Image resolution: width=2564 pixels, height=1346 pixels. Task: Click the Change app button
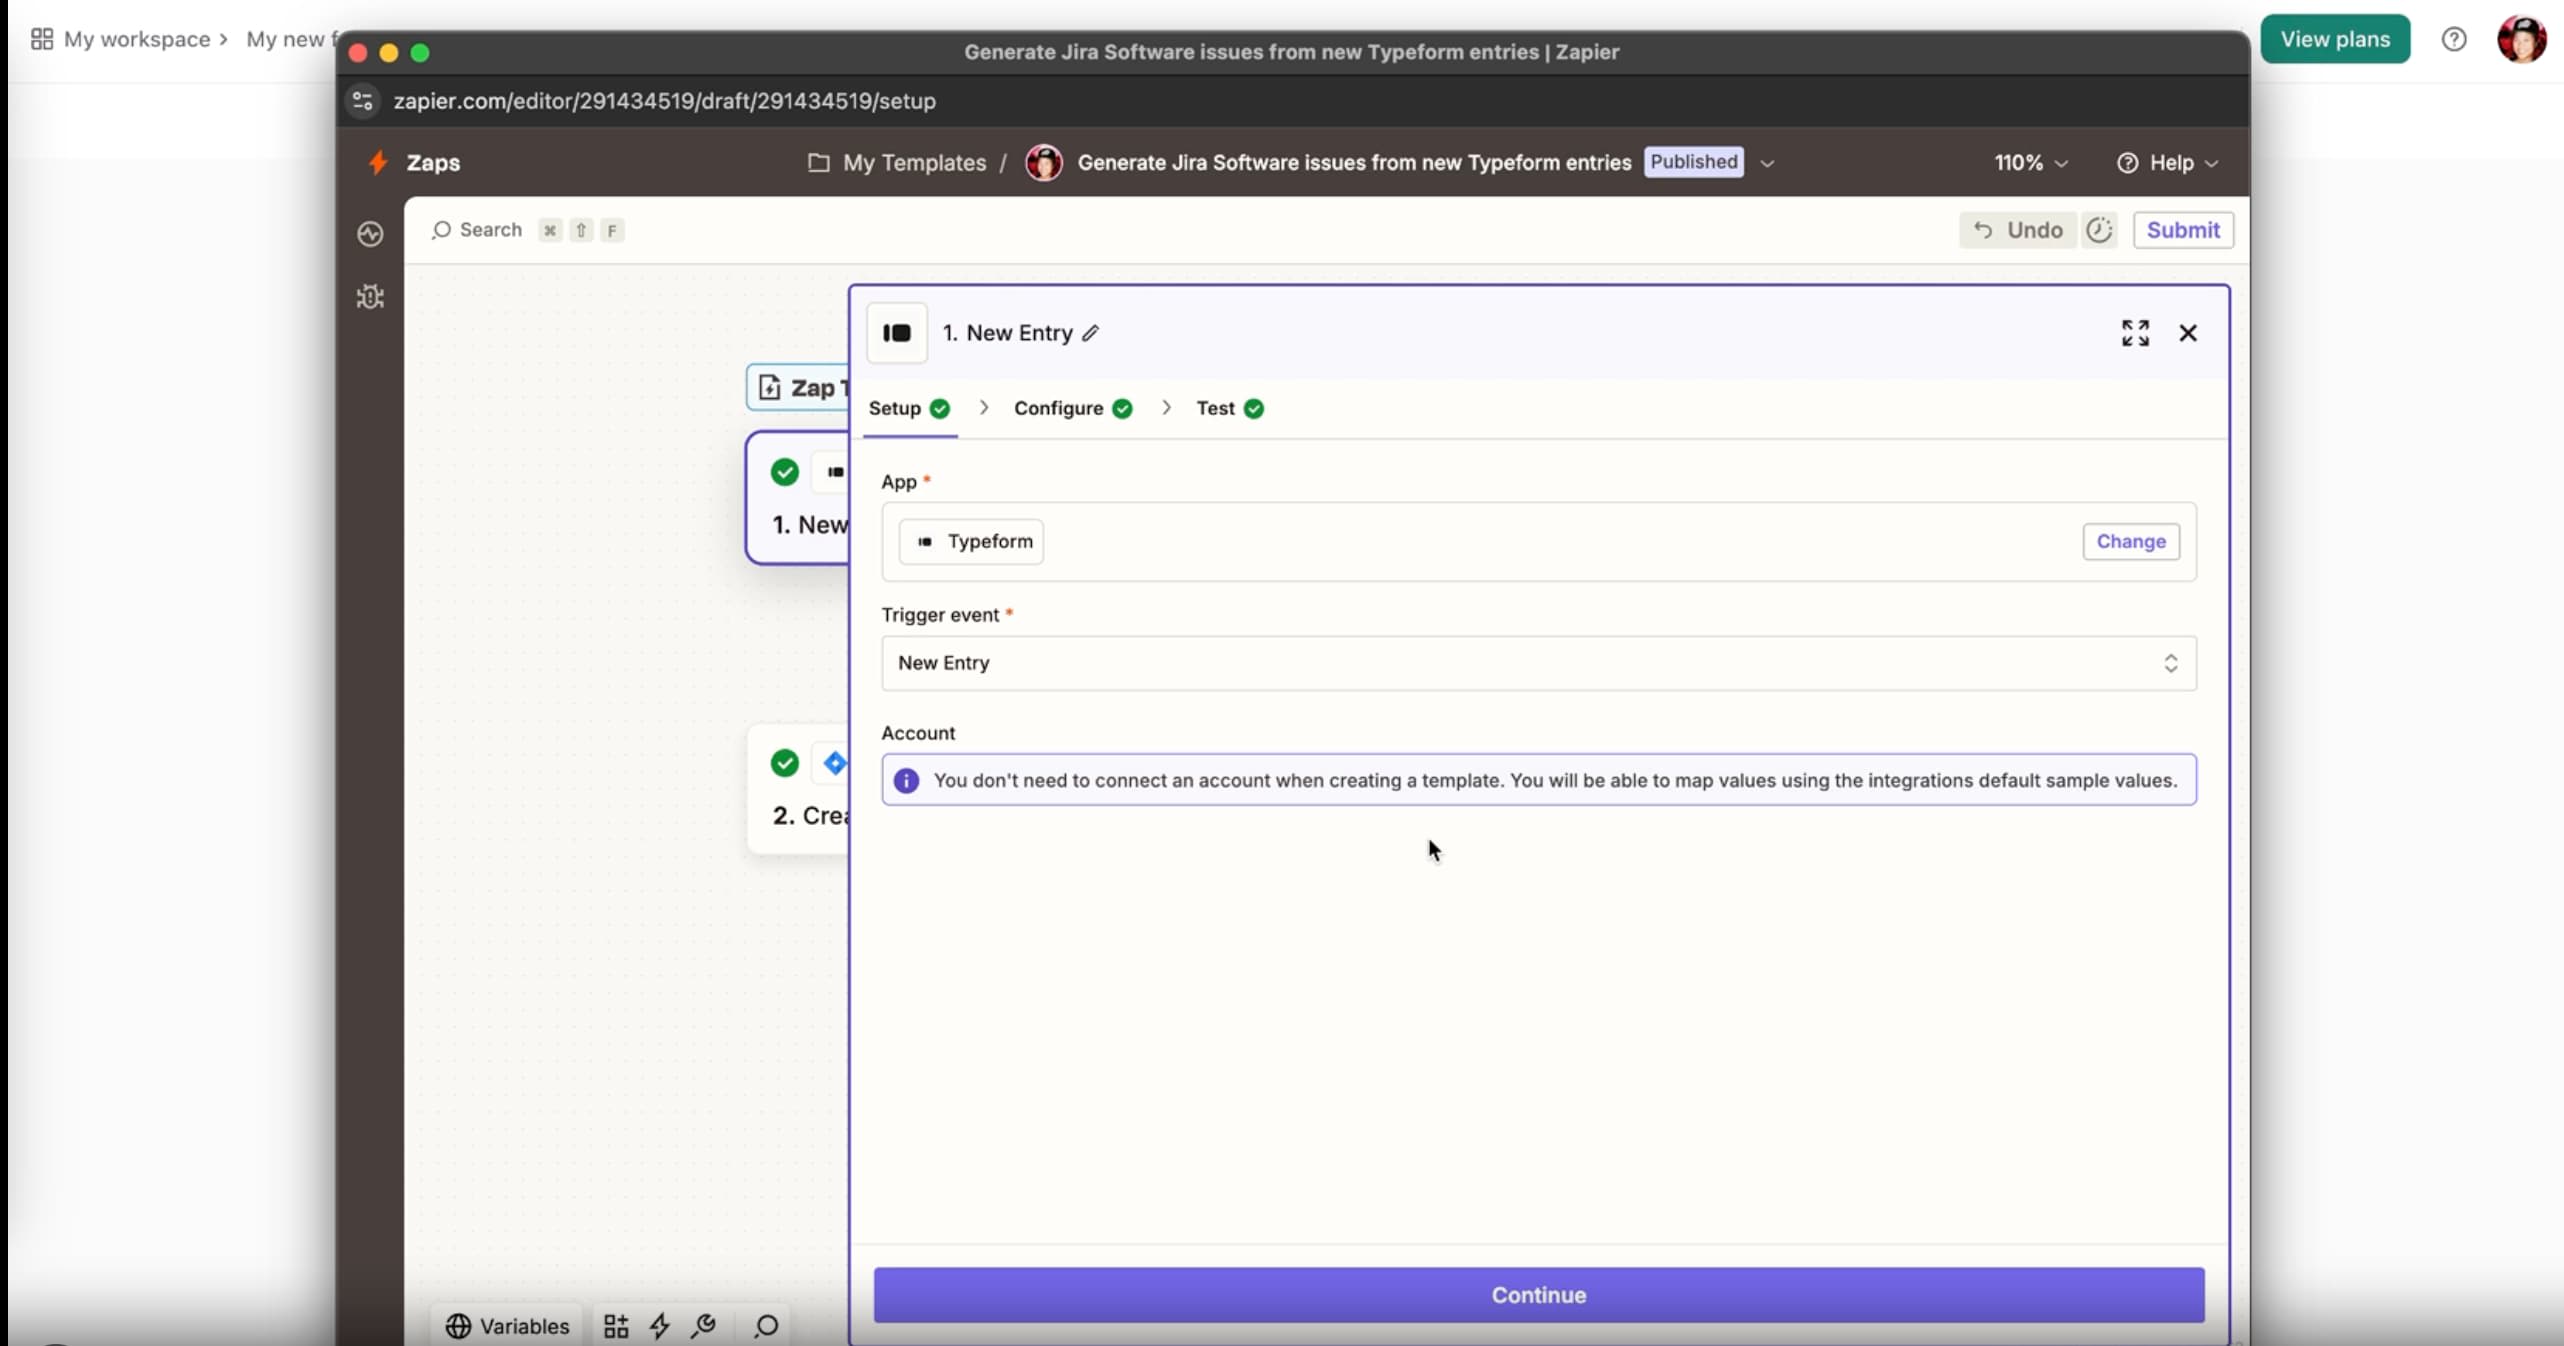point(2131,541)
